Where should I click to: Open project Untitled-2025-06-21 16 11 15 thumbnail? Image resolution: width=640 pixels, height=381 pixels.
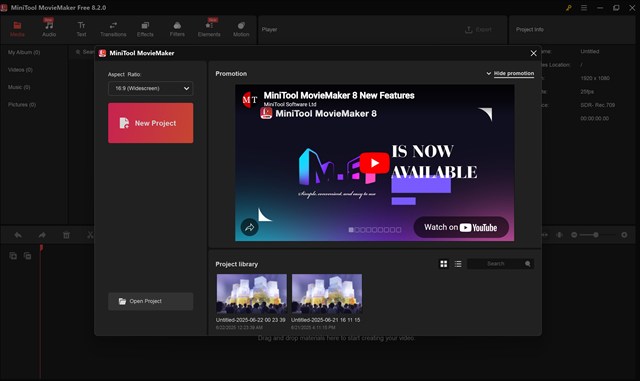pyautogui.click(x=327, y=294)
